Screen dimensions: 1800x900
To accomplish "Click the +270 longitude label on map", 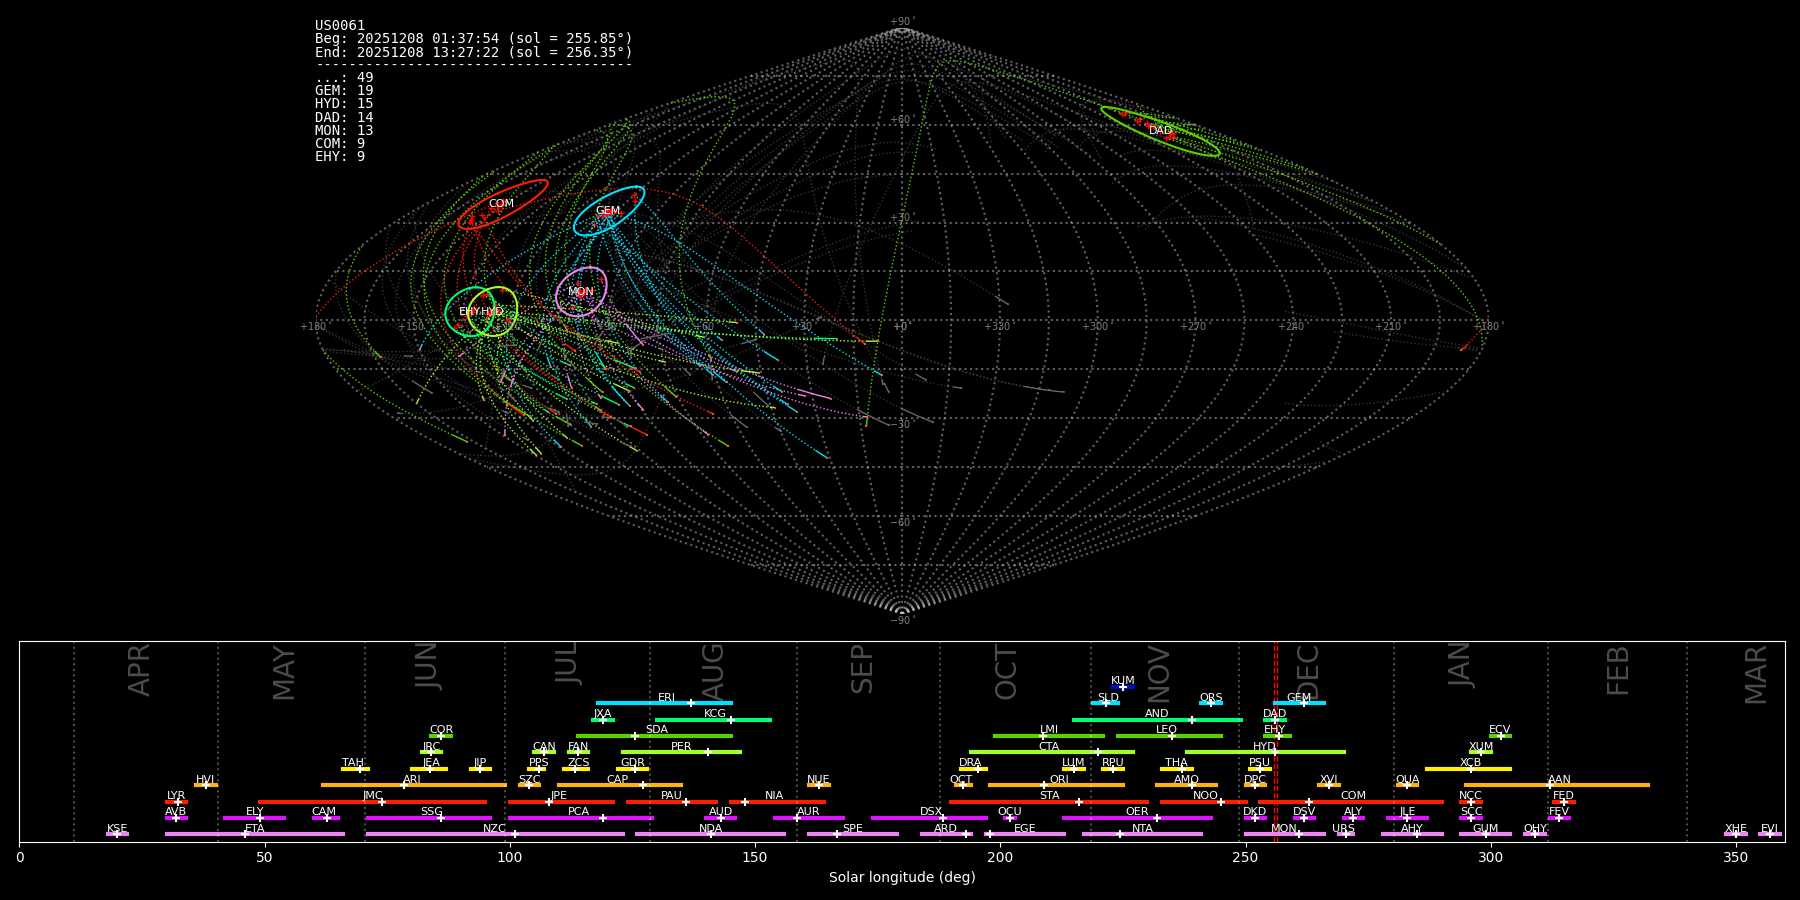I will coord(1193,327).
